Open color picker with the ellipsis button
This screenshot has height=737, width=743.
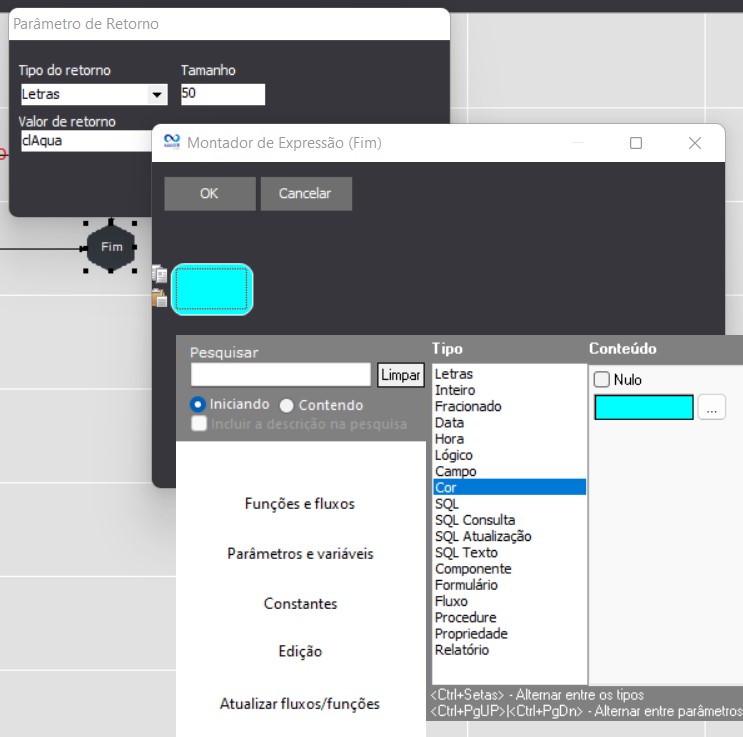click(711, 408)
